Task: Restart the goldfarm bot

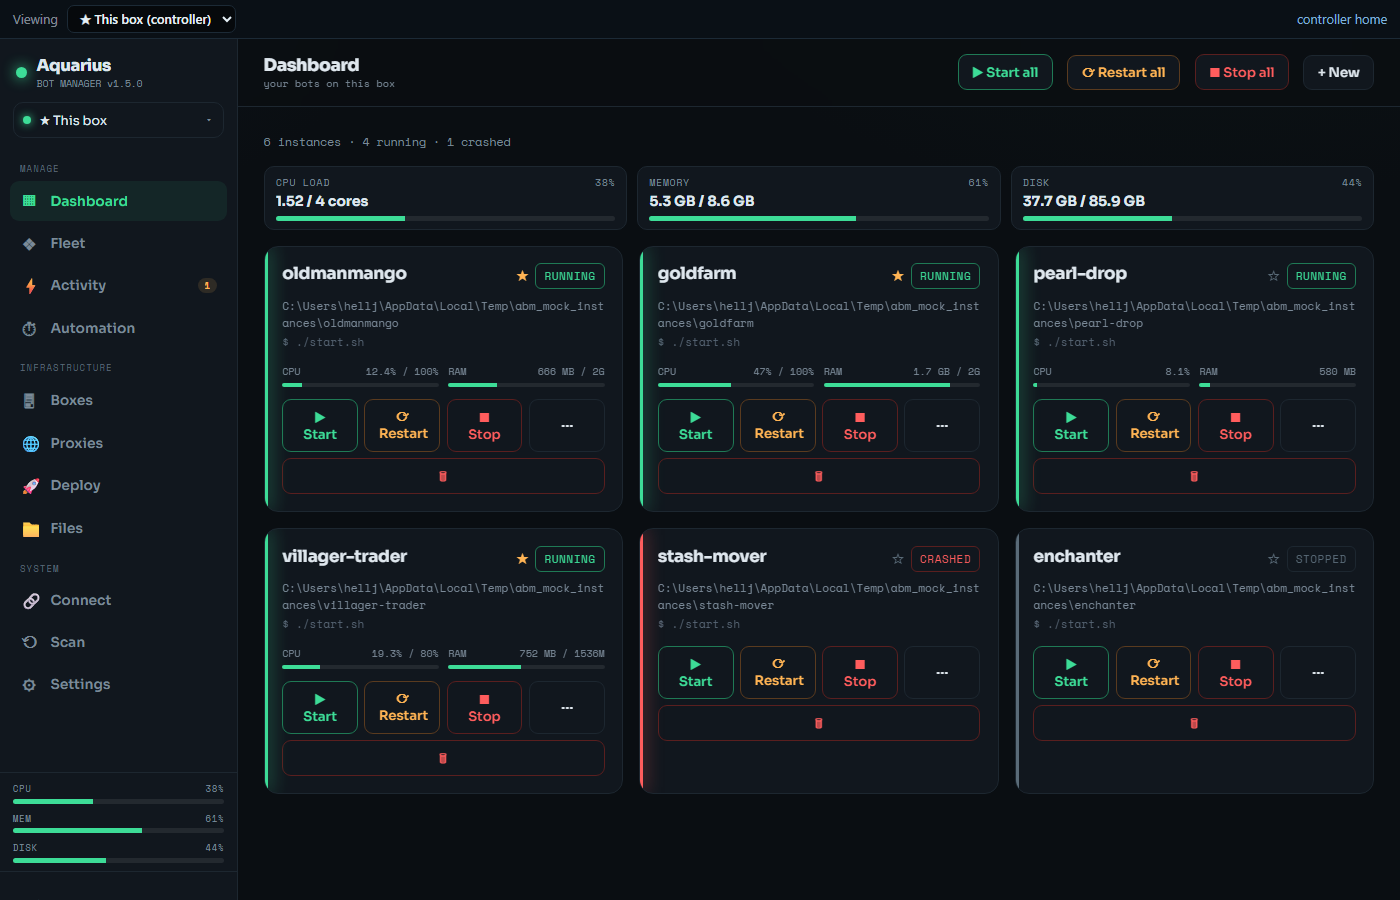Action: [x=779, y=426]
